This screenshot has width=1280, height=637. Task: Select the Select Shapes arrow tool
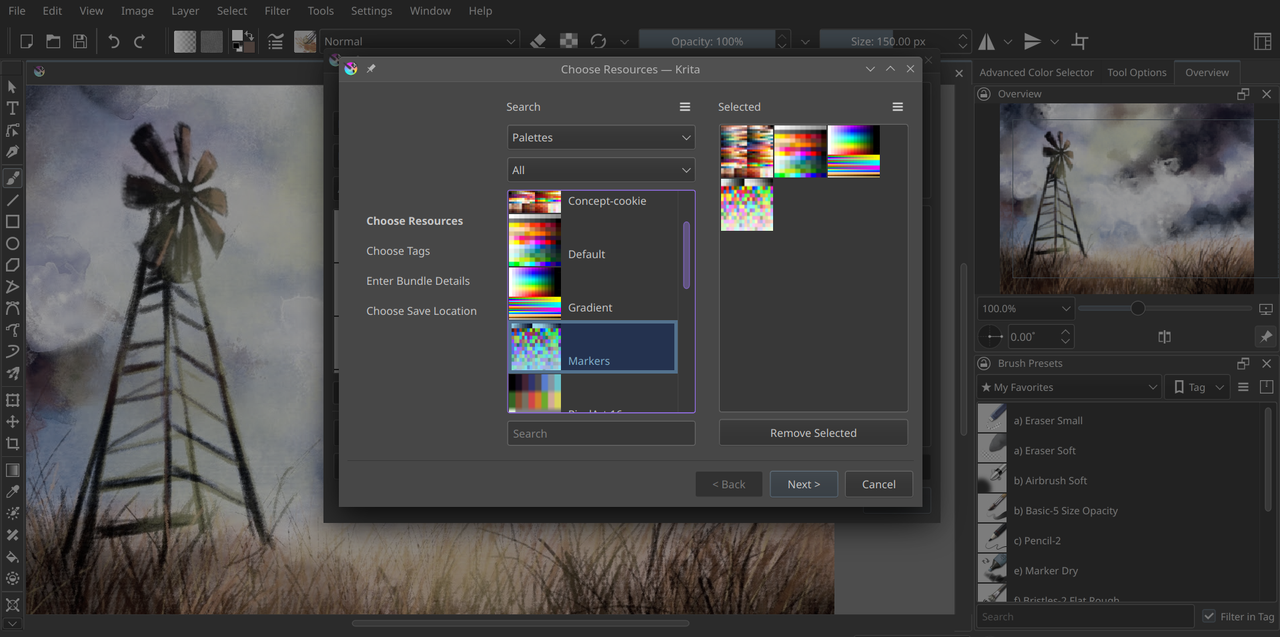[x=12, y=87]
